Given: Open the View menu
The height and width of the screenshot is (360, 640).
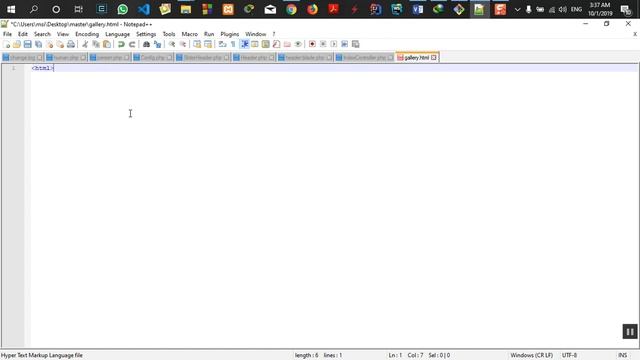Looking at the screenshot, I should point(63,34).
